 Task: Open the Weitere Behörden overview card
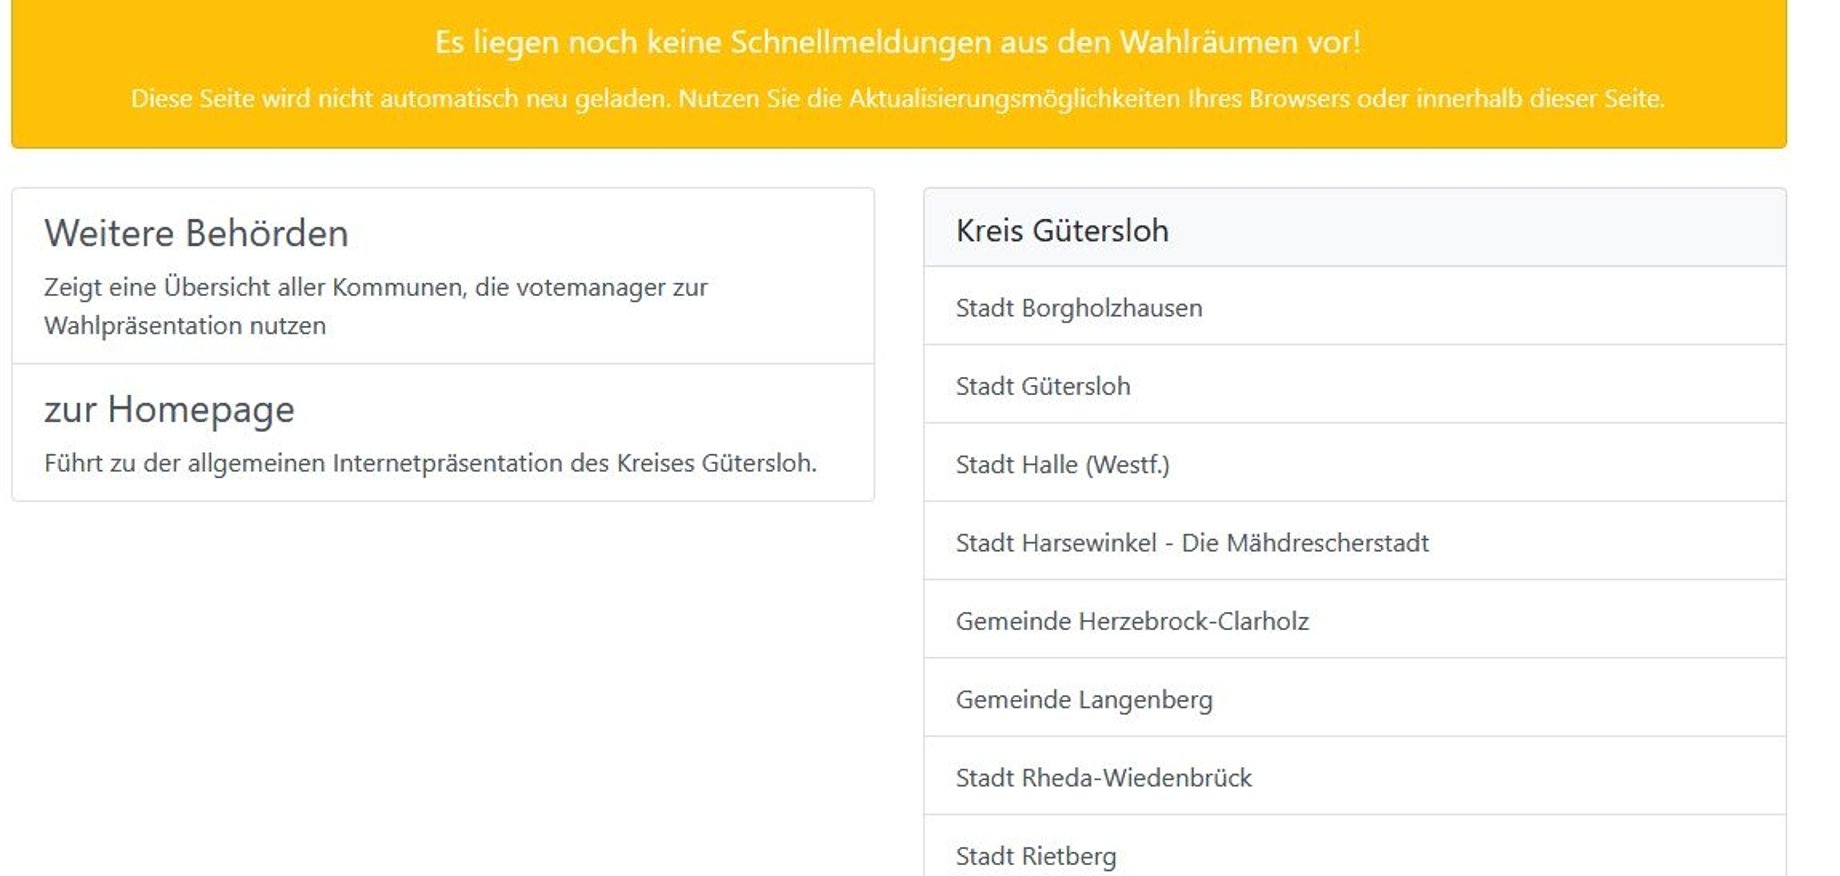click(x=195, y=233)
